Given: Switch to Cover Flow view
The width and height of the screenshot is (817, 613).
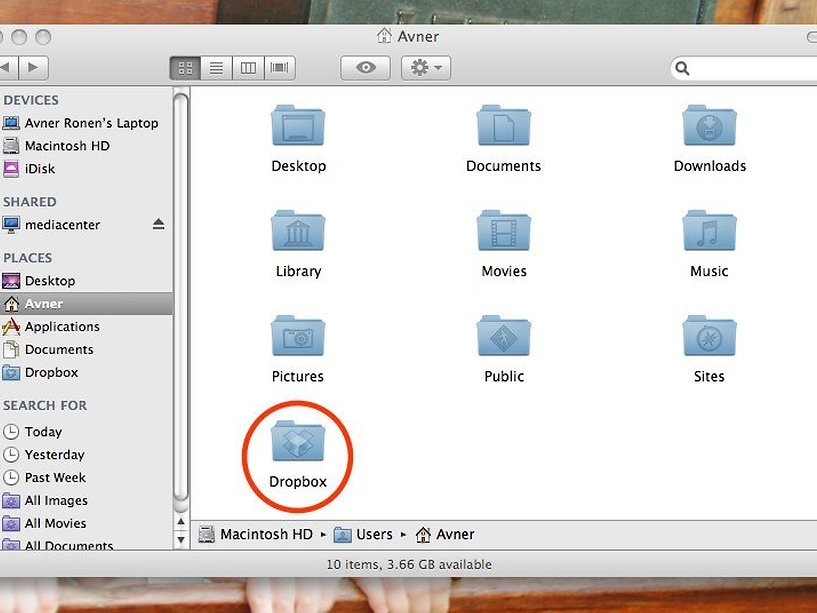Looking at the screenshot, I should (x=280, y=68).
